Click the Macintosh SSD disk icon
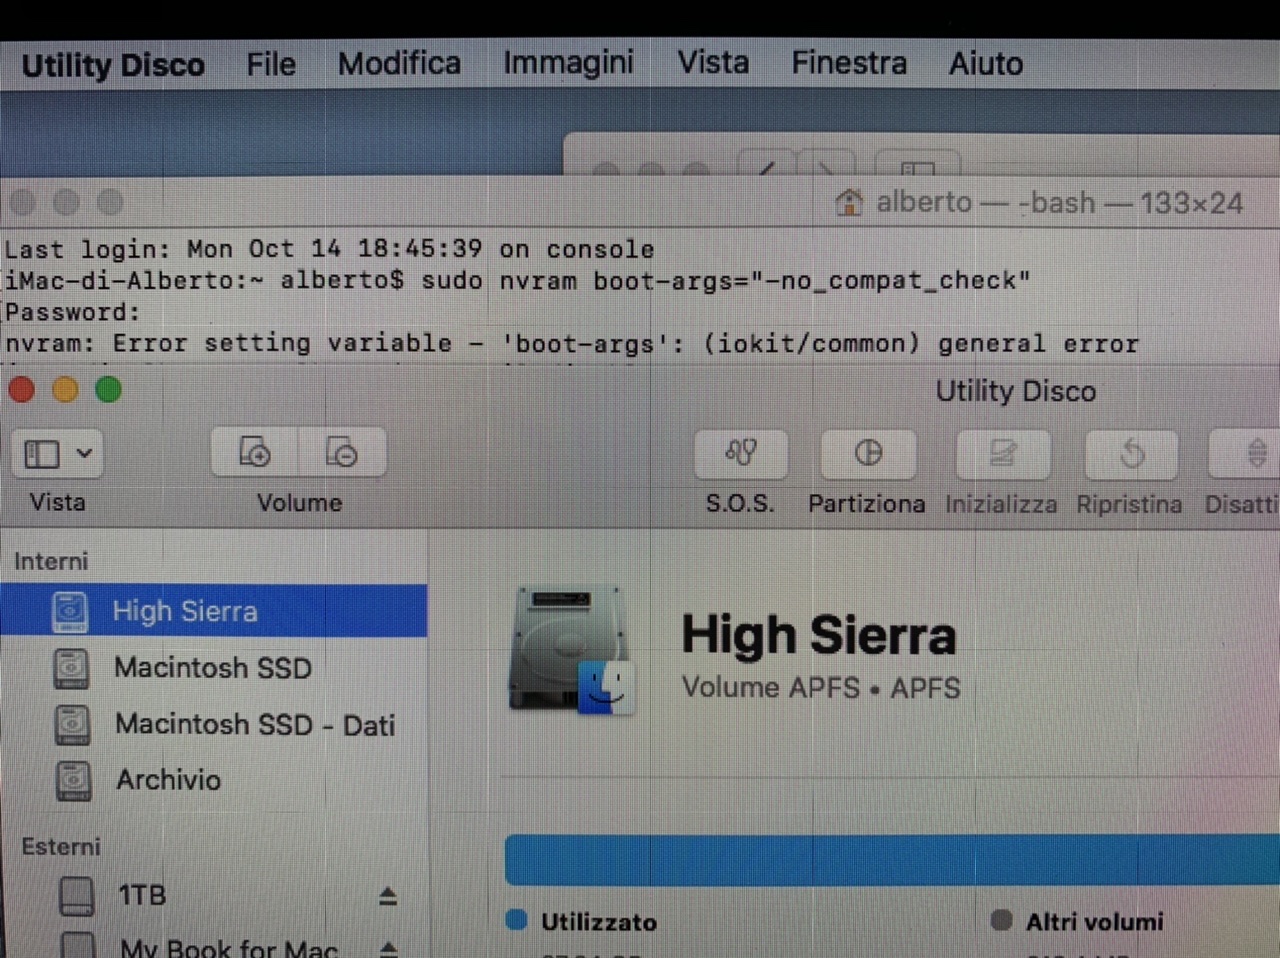The width and height of the screenshot is (1280, 958). [x=72, y=669]
